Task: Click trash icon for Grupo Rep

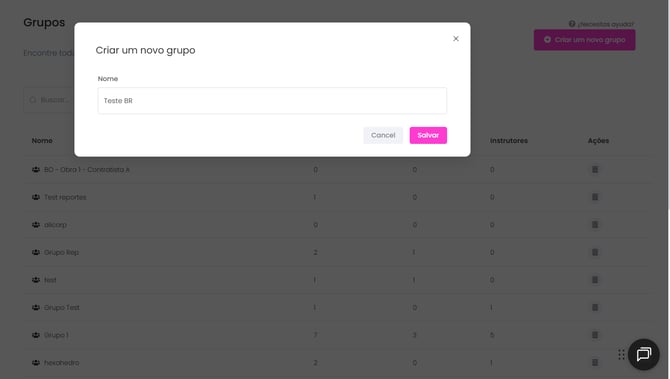Action: pos(595,252)
